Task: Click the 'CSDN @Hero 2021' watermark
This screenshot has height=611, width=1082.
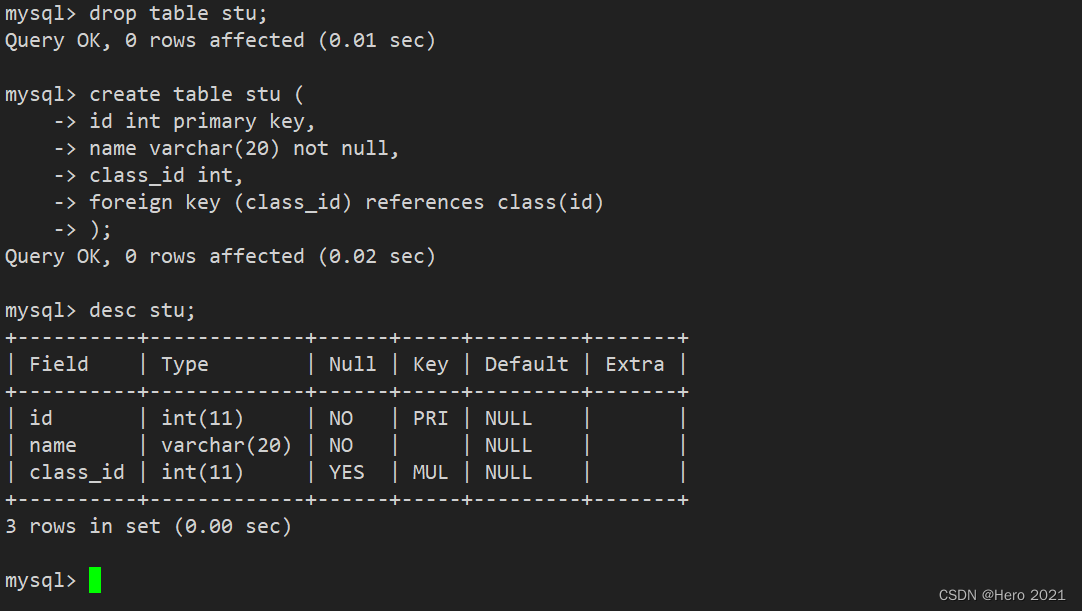Action: click(x=1002, y=595)
